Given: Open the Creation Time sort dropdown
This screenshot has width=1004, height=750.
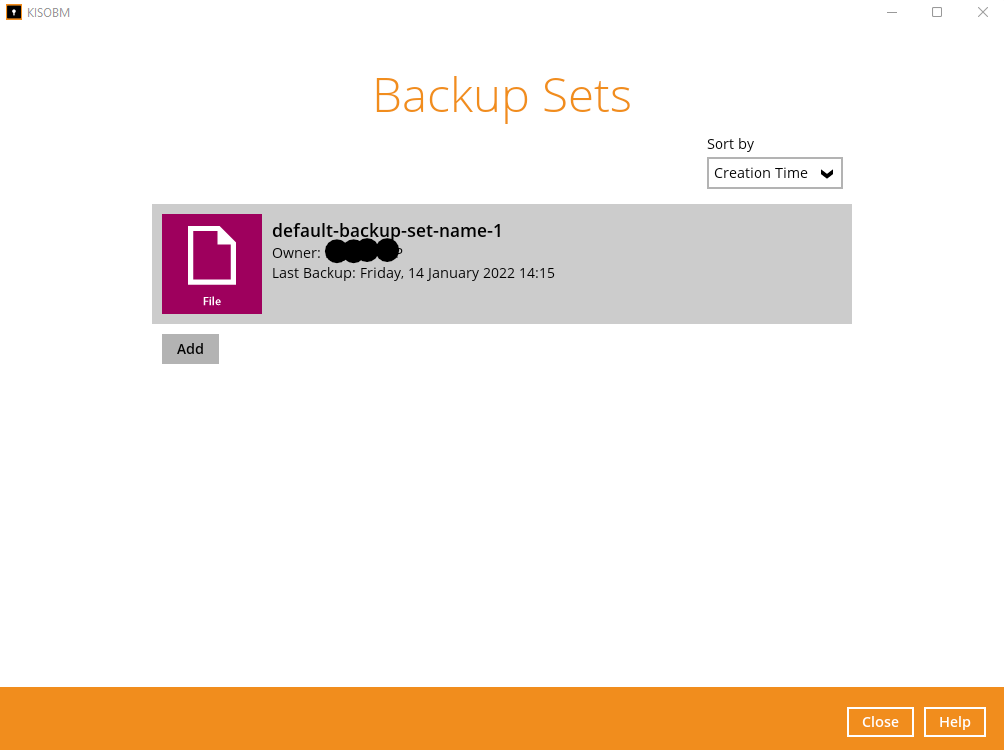Looking at the screenshot, I should [774, 173].
